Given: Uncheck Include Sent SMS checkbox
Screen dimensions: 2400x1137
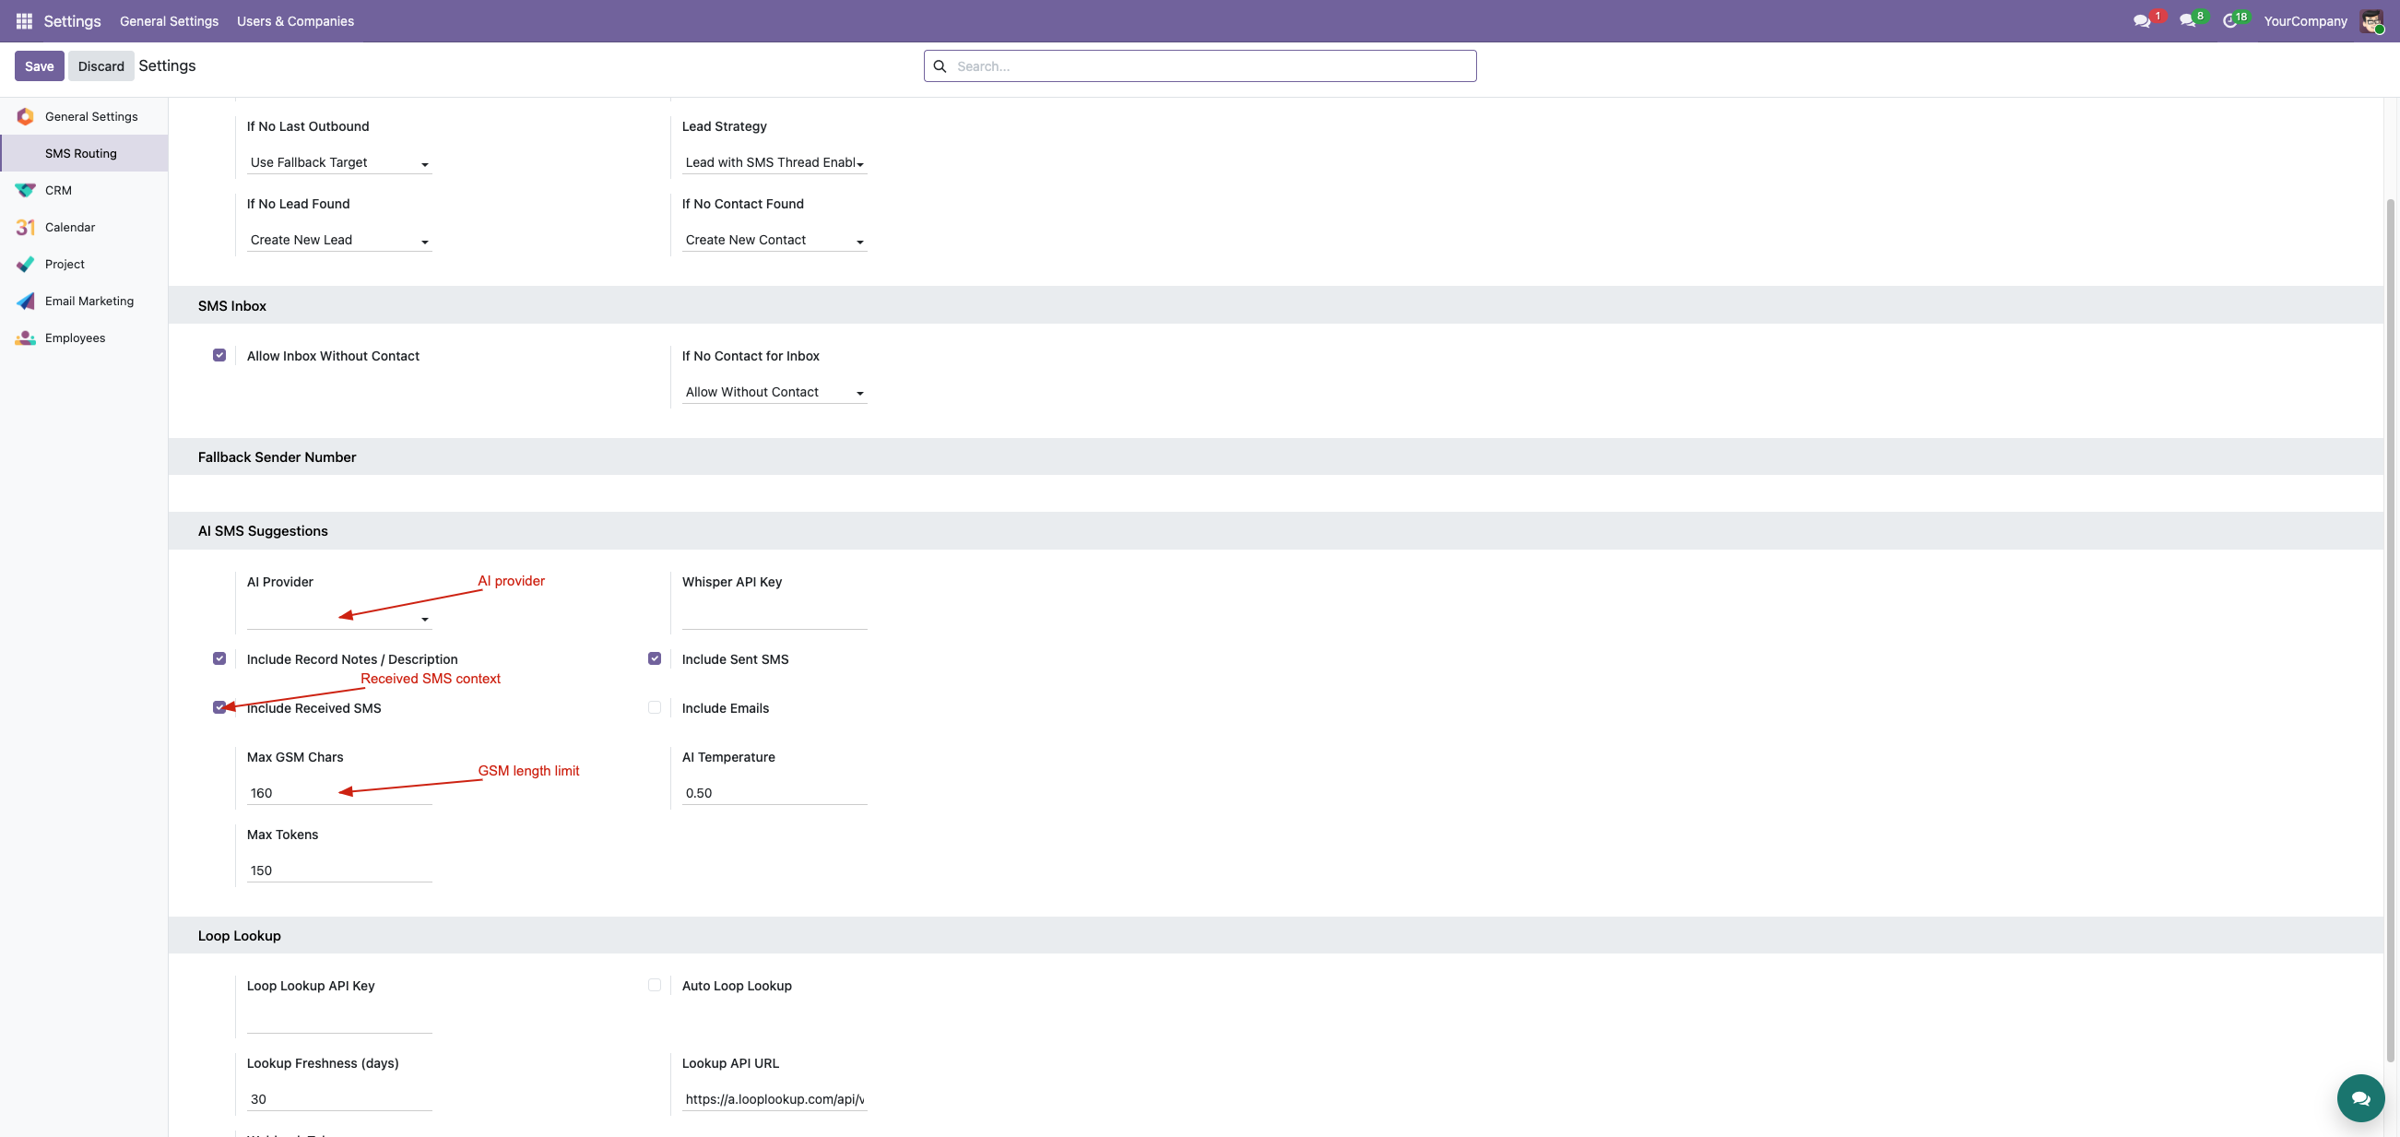Looking at the screenshot, I should 654,658.
